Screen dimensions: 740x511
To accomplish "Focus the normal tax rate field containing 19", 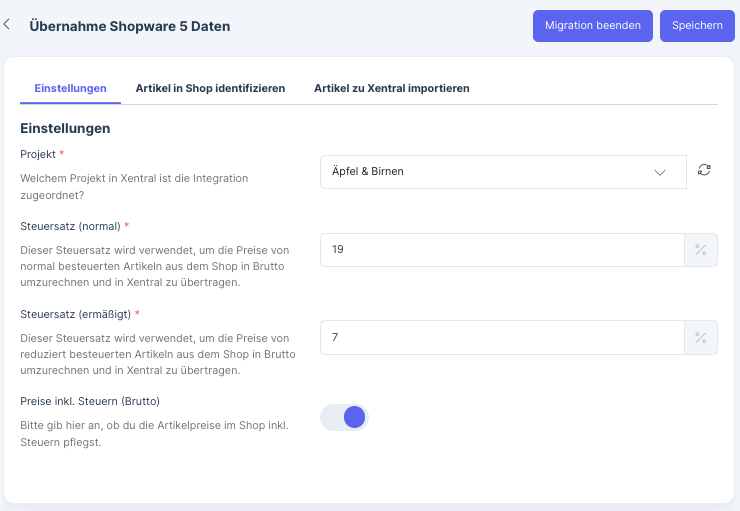I will click(500, 250).
